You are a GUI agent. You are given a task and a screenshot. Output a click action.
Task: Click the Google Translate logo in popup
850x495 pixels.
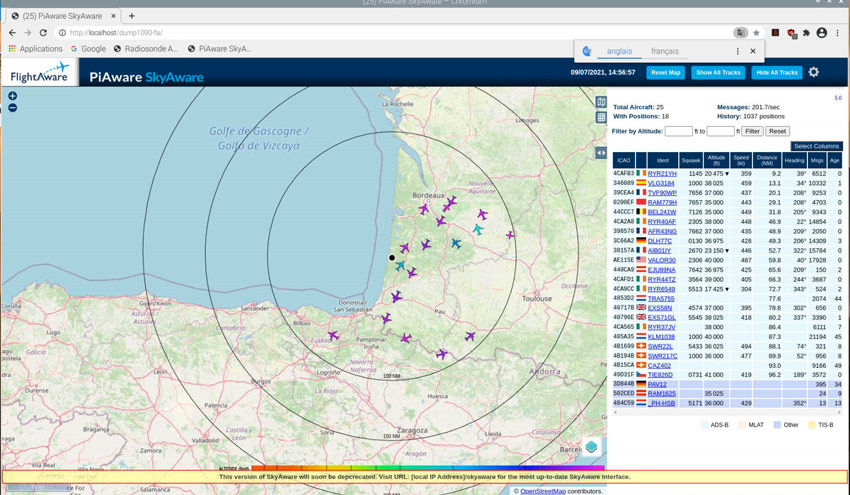tap(587, 51)
